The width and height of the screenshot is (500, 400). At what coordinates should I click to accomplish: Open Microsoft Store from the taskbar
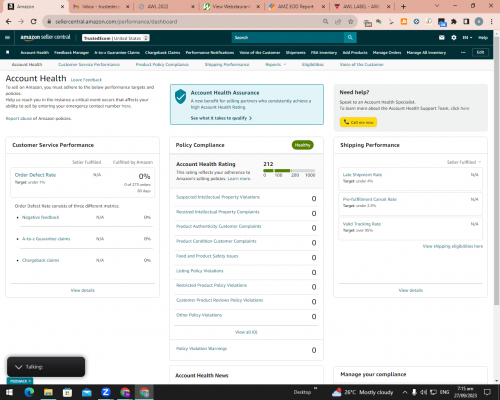[67, 392]
